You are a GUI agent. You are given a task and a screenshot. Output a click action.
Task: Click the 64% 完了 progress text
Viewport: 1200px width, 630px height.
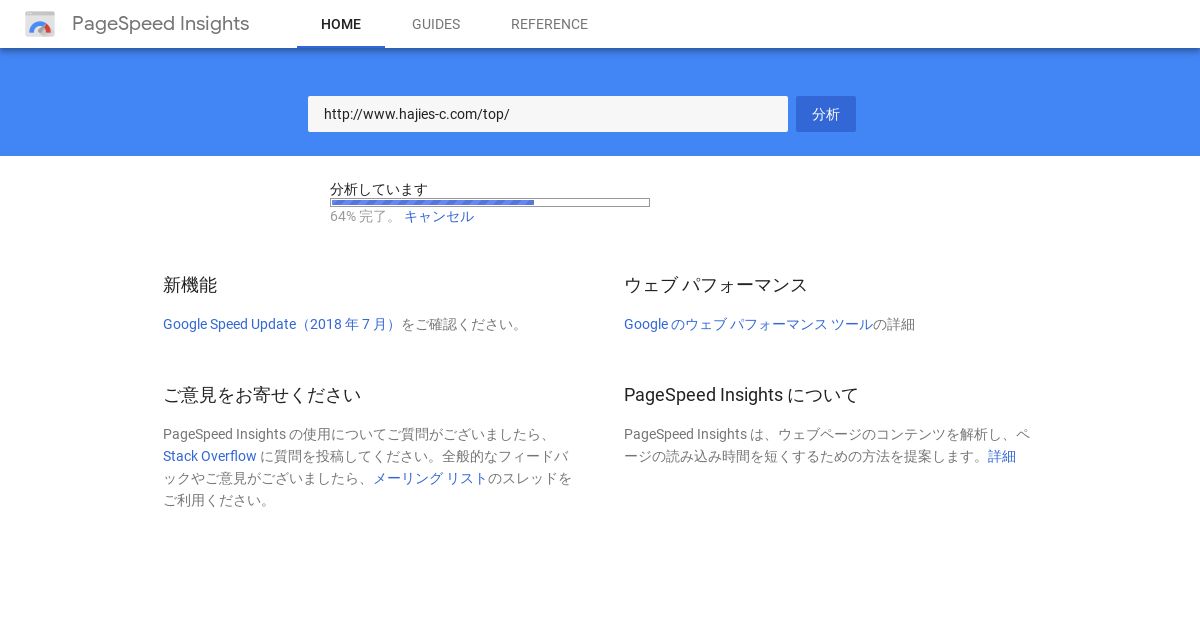363,216
